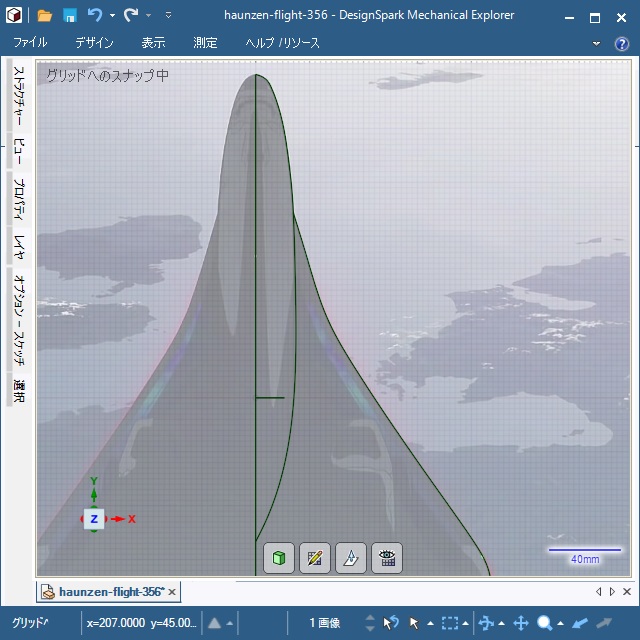This screenshot has width=640, height=640.
Task: Go to next document tab arrow
Action: coord(612,591)
